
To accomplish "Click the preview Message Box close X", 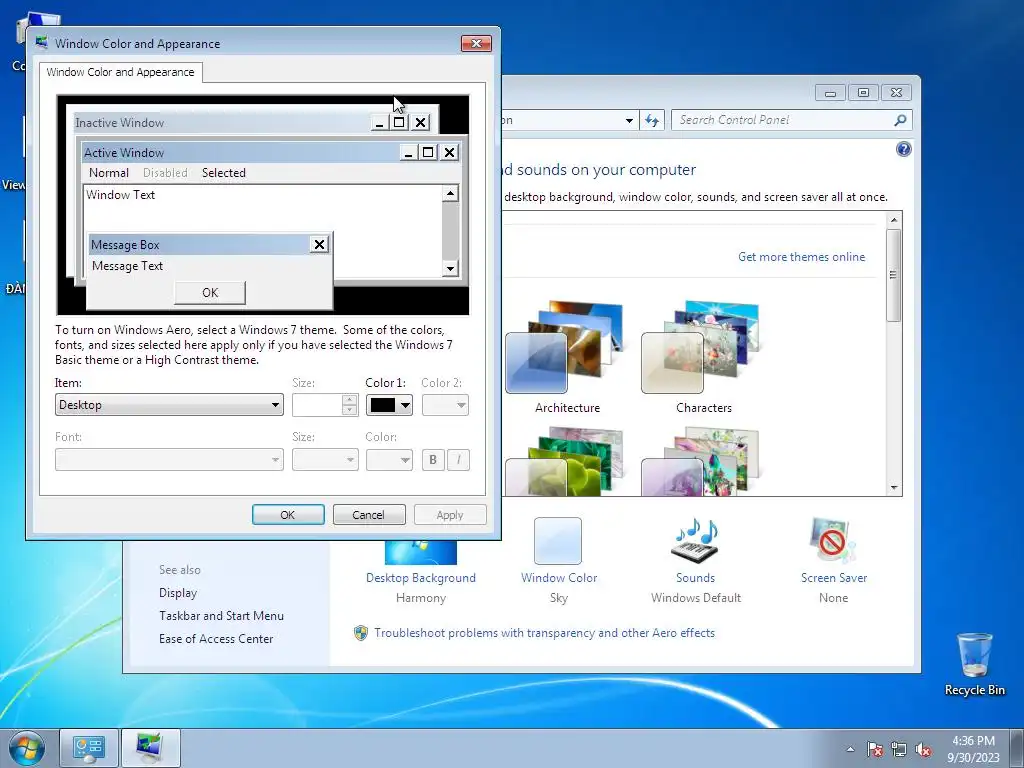I will pyautogui.click(x=319, y=244).
